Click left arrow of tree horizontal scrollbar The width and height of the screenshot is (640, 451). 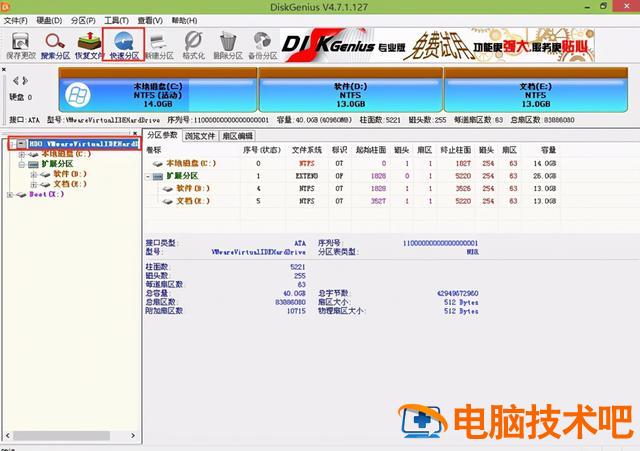7,435
